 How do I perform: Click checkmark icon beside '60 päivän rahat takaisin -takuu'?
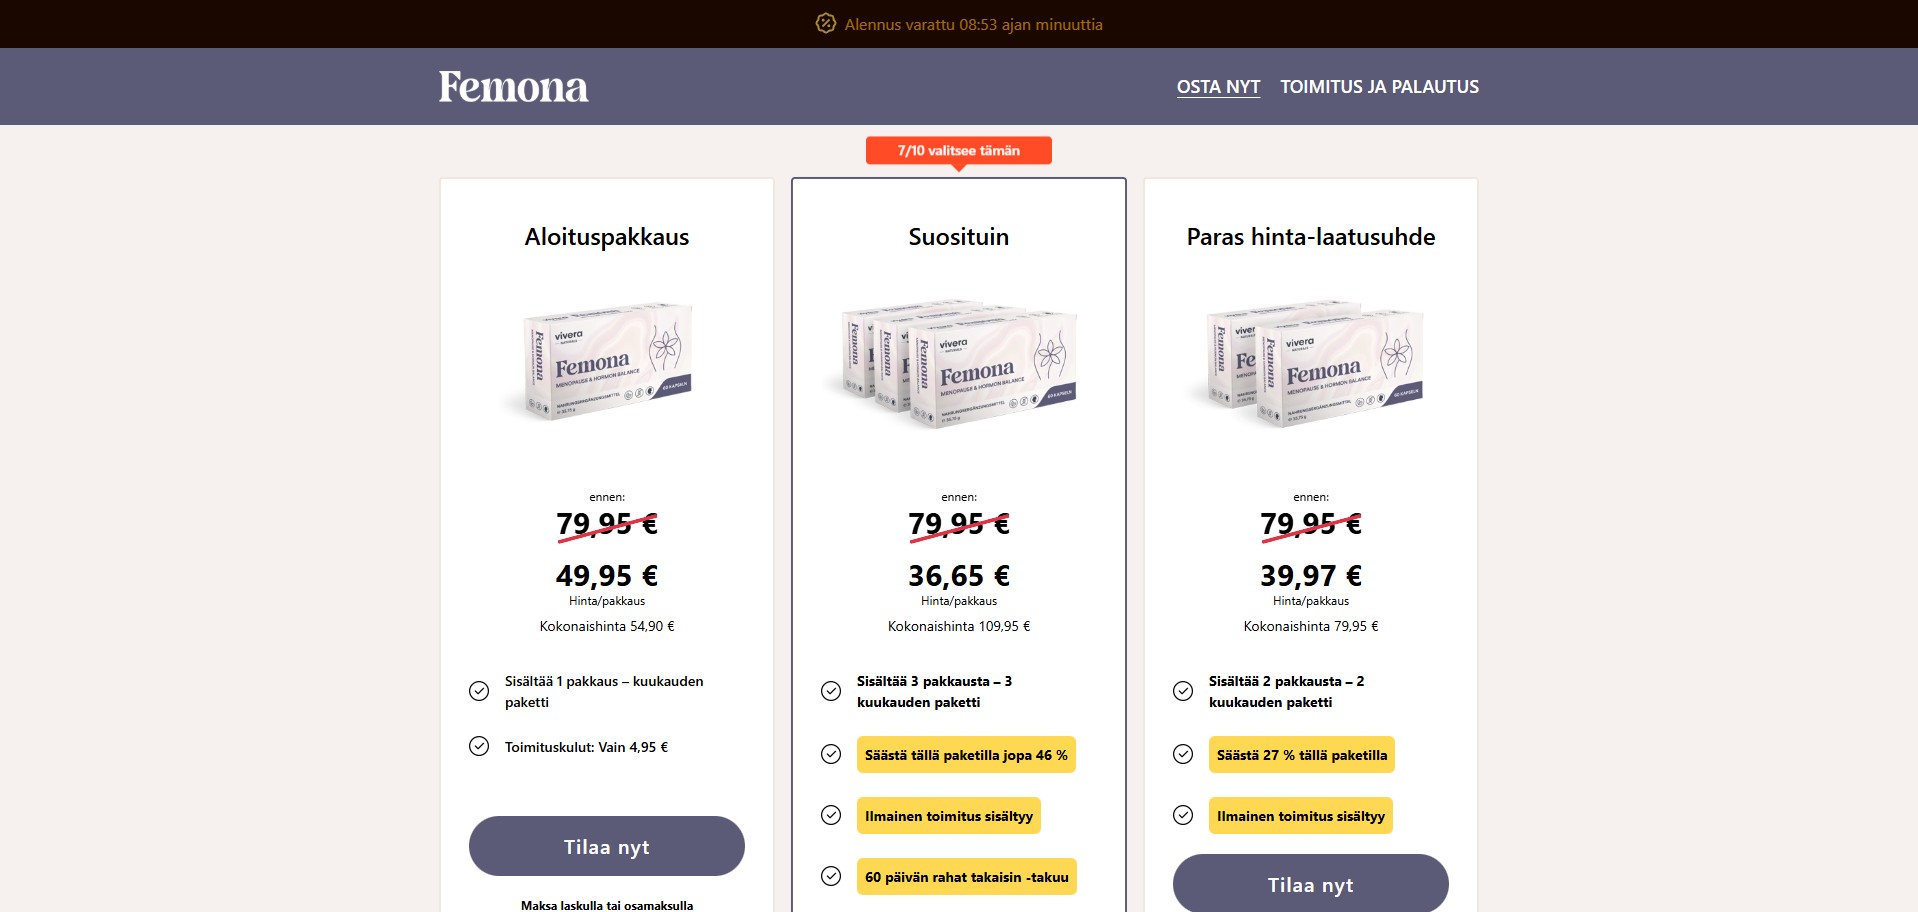pyautogui.click(x=831, y=876)
